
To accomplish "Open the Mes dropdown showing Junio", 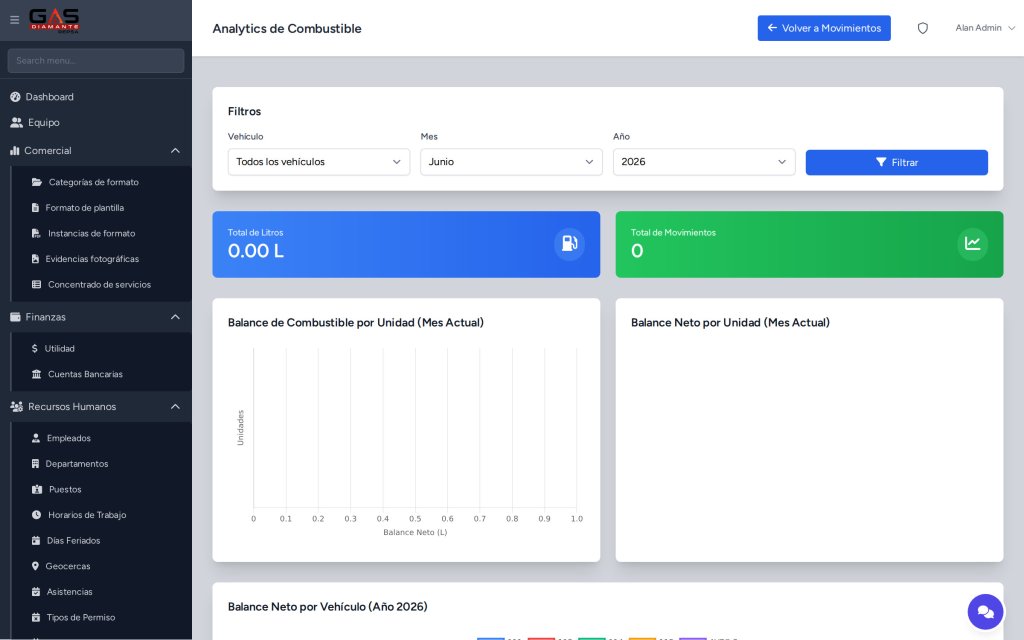I will point(511,162).
